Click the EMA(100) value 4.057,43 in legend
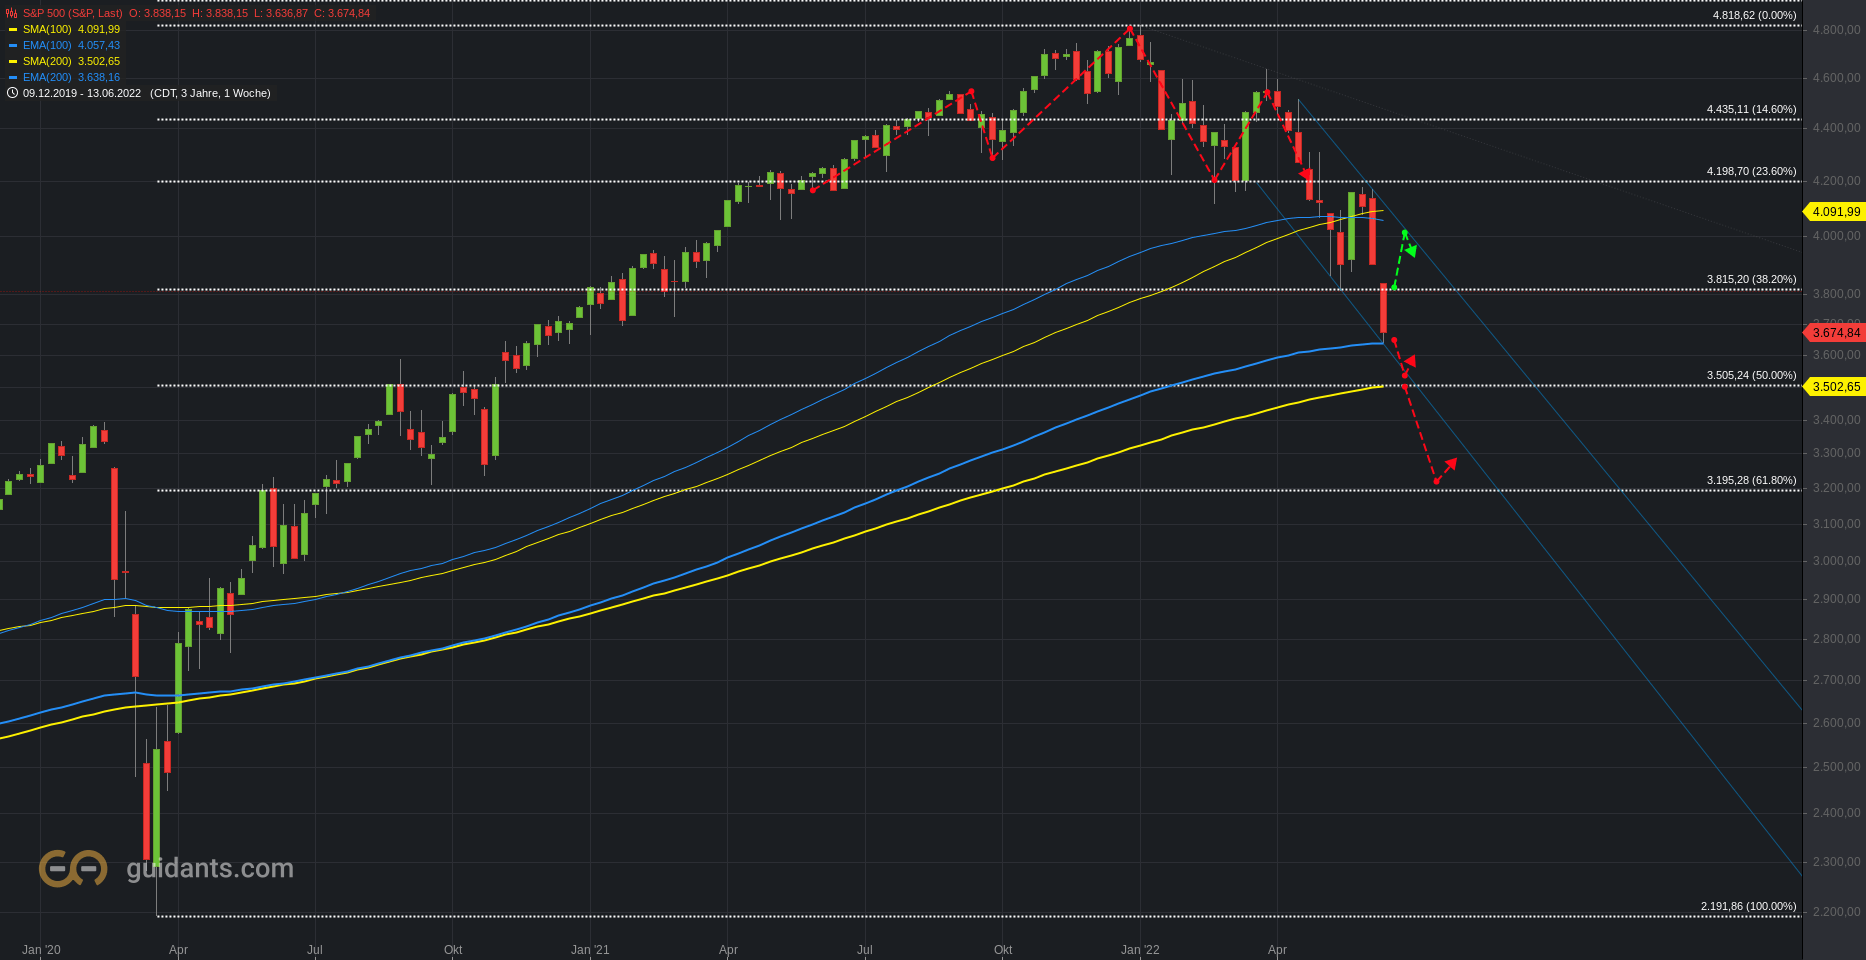 coord(99,45)
